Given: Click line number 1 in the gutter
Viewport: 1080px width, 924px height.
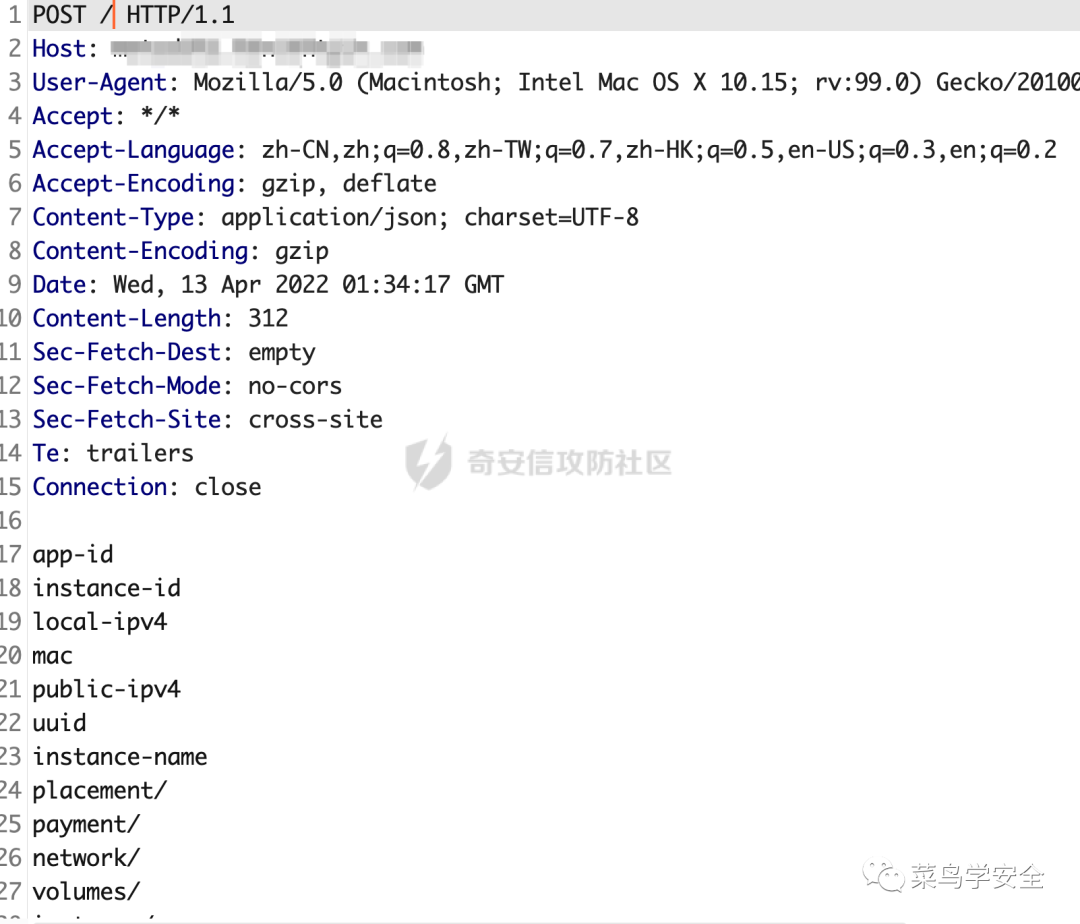Looking at the screenshot, I should point(15,15).
